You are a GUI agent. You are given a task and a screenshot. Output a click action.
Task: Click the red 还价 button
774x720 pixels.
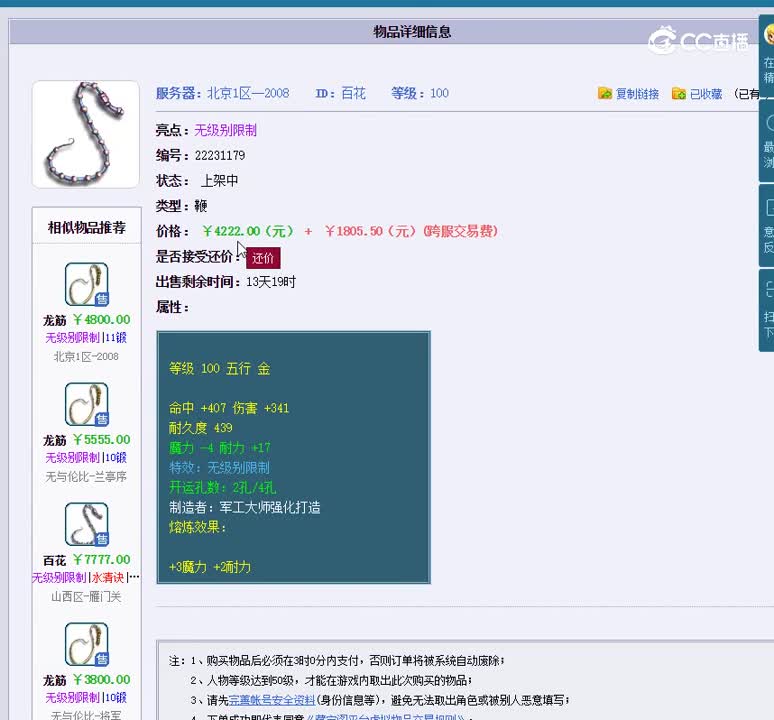click(263, 258)
